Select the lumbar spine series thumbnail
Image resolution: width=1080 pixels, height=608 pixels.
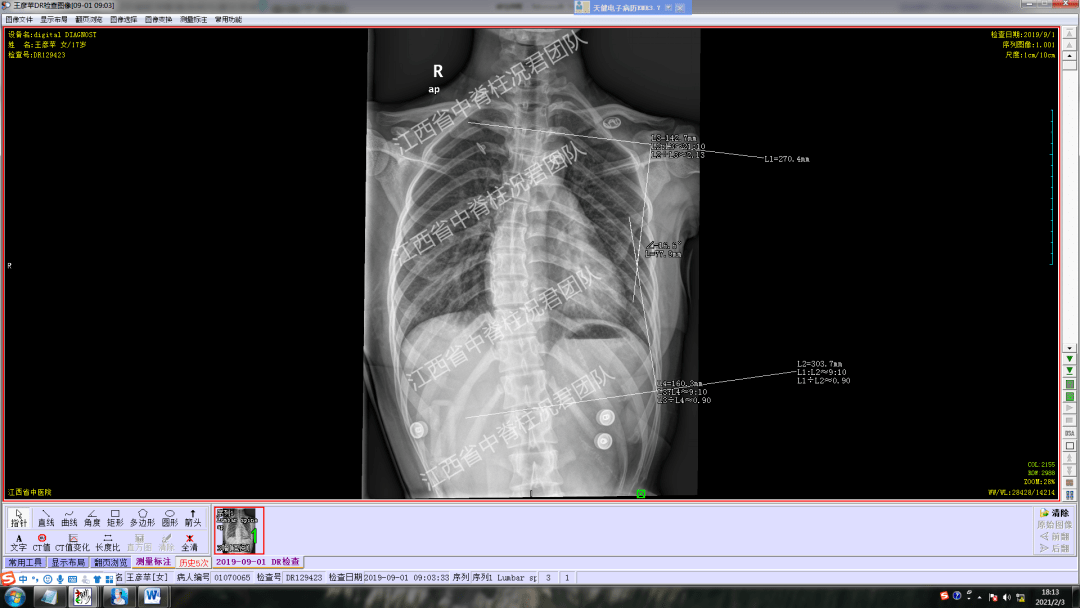coord(238,530)
